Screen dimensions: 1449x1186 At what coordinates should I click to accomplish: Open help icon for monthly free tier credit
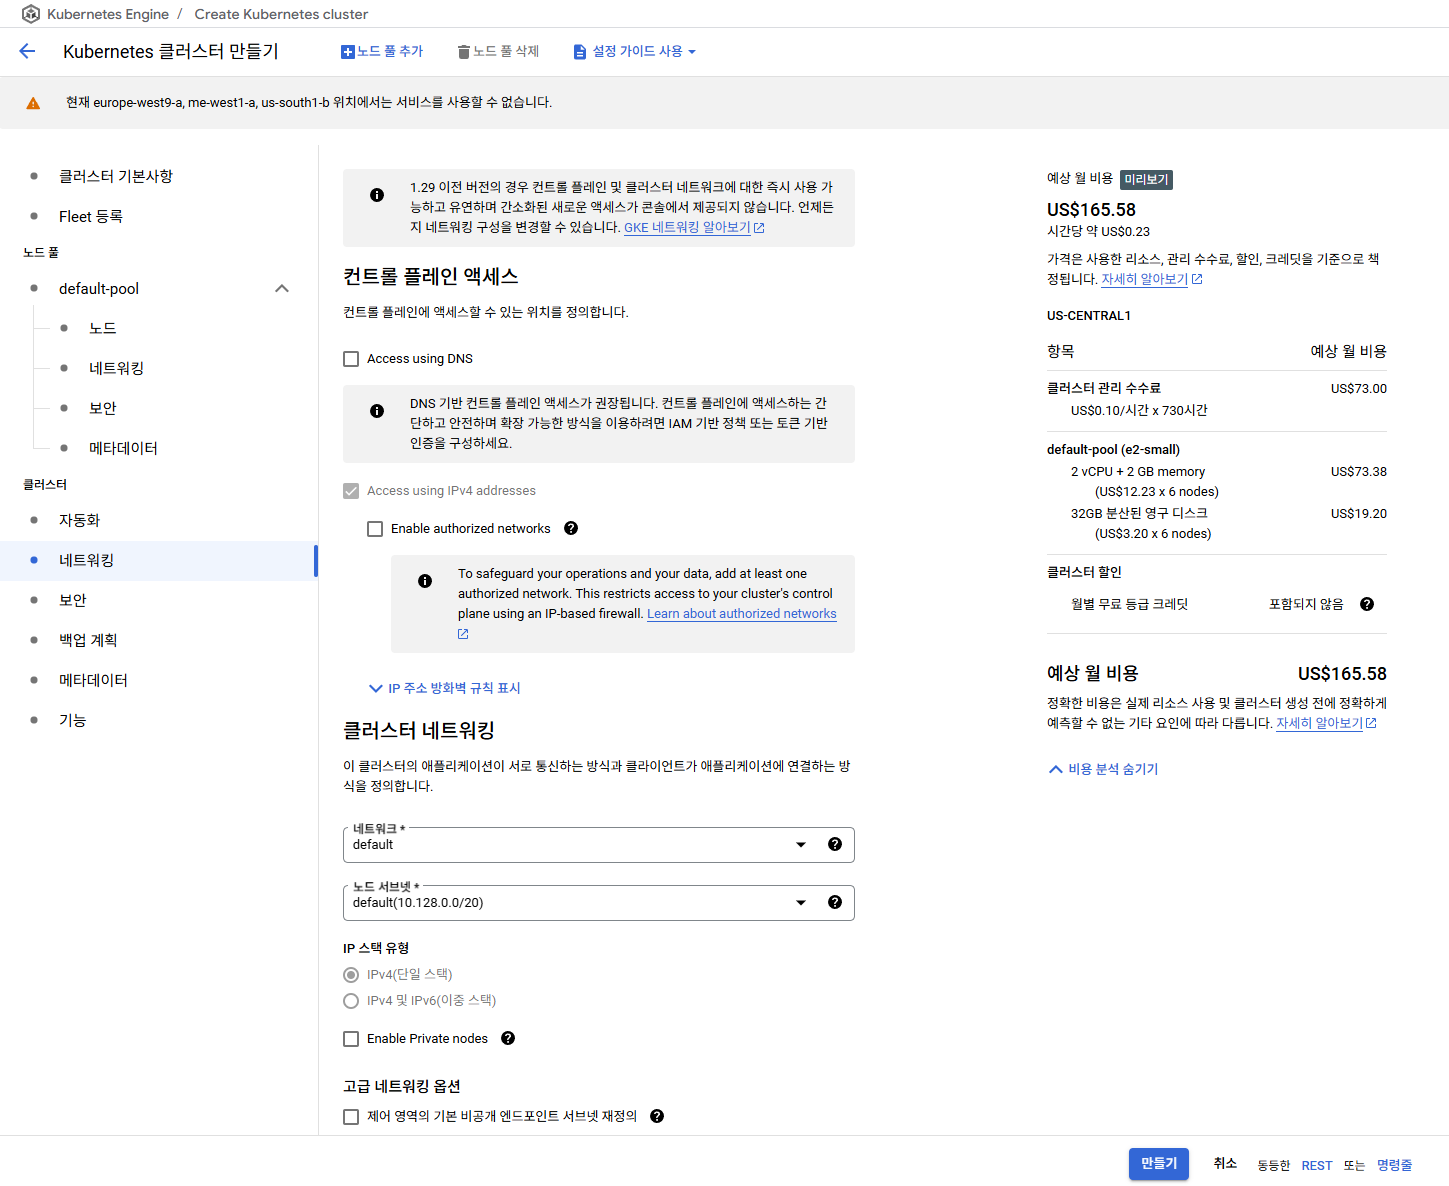coord(1367,604)
